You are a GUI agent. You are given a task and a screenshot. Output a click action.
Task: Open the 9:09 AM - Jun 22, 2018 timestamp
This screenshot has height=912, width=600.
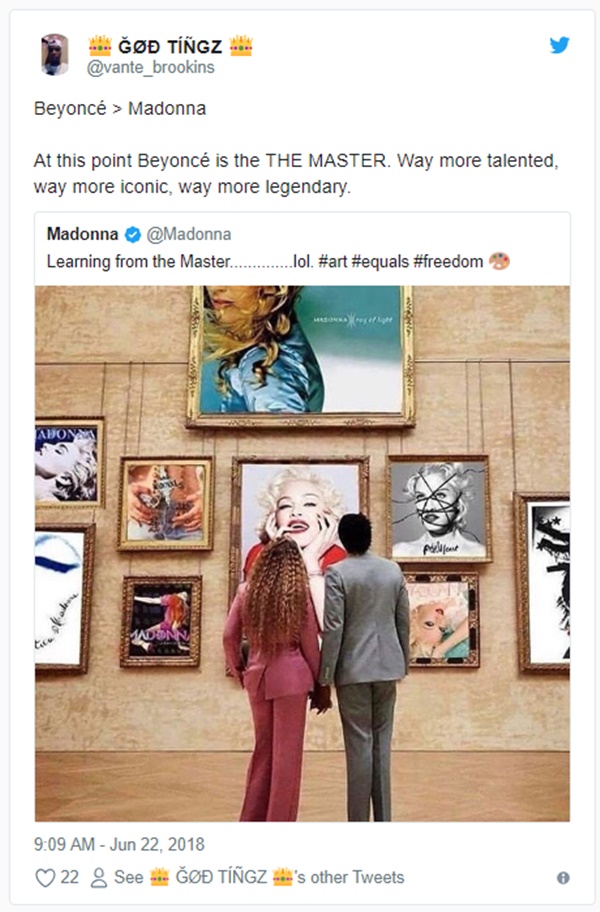(119, 845)
